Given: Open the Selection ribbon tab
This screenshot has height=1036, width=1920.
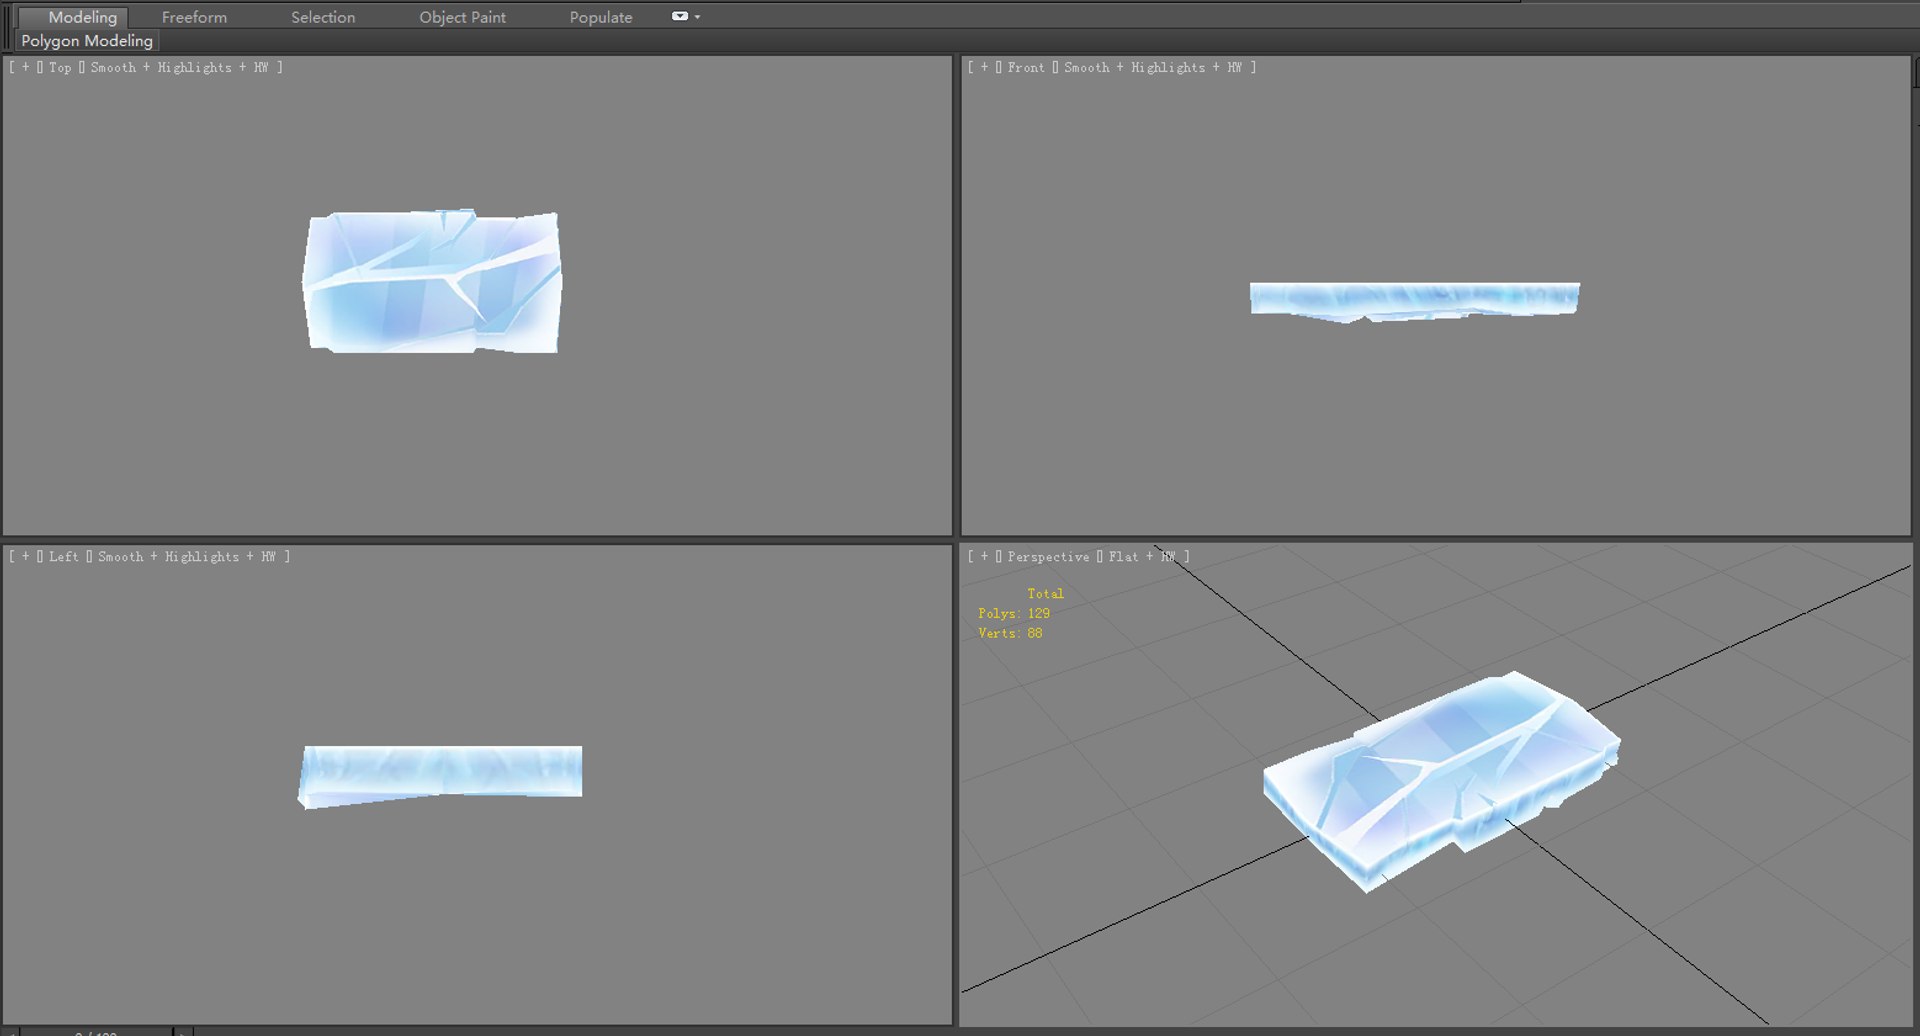Looking at the screenshot, I should [x=323, y=17].
